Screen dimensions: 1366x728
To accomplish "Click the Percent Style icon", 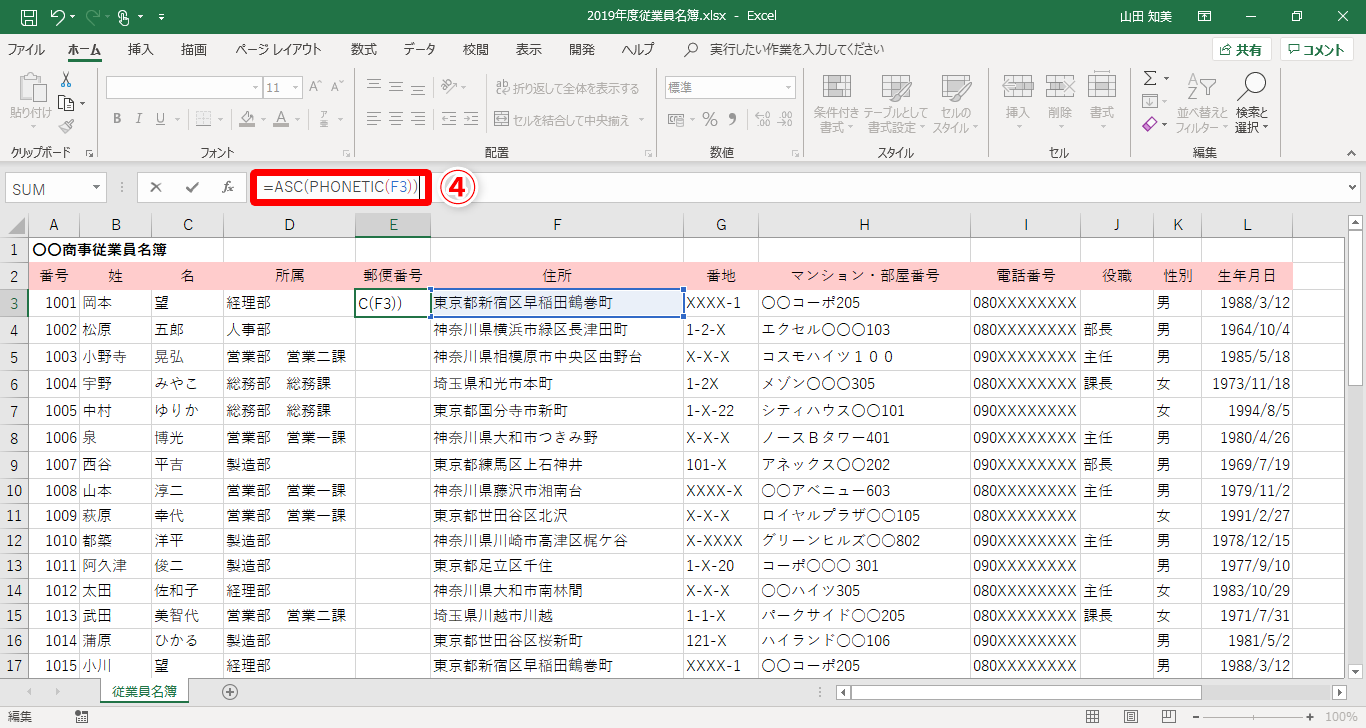I will pyautogui.click(x=710, y=120).
